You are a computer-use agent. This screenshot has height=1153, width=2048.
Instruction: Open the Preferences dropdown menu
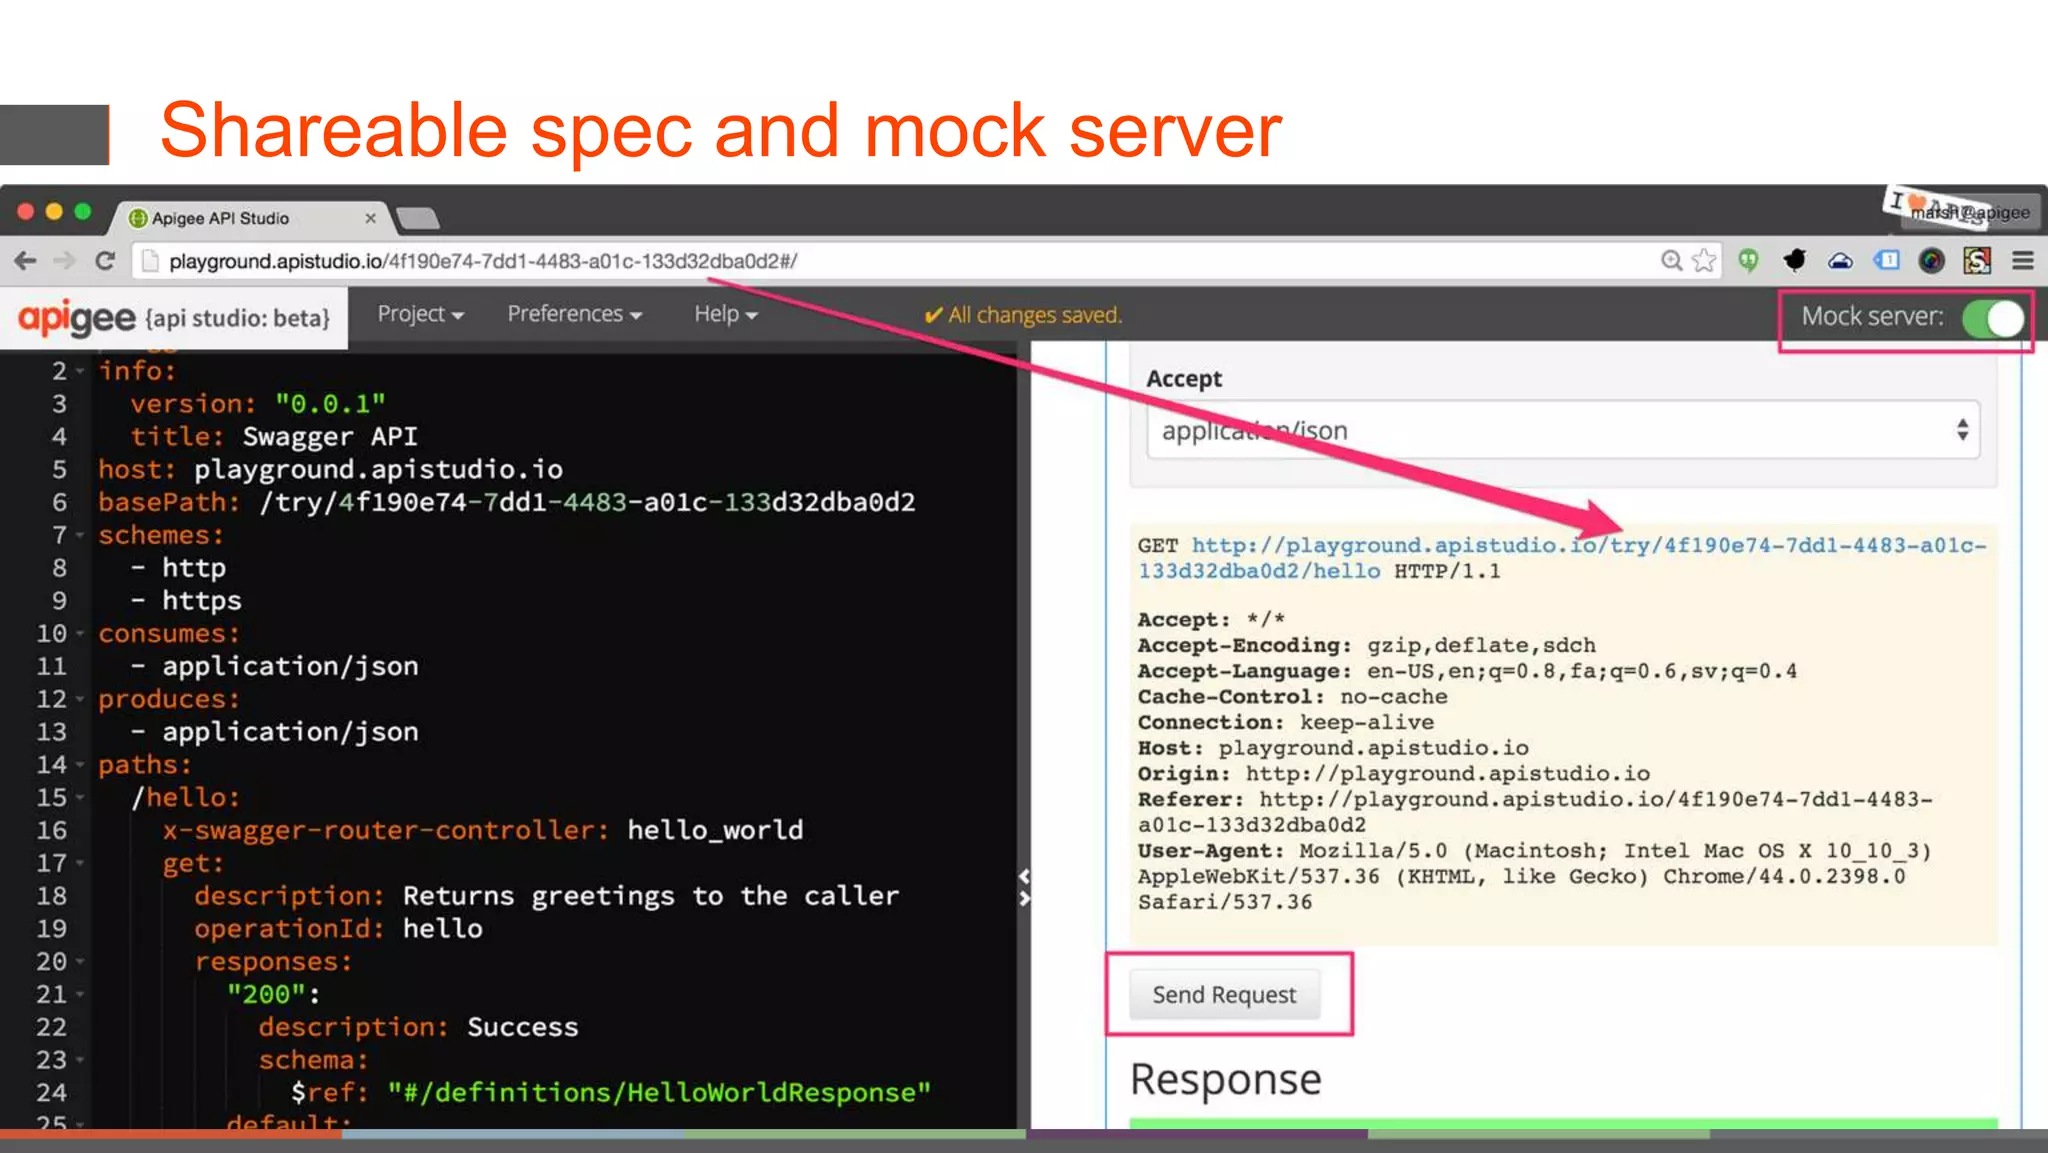tap(575, 314)
